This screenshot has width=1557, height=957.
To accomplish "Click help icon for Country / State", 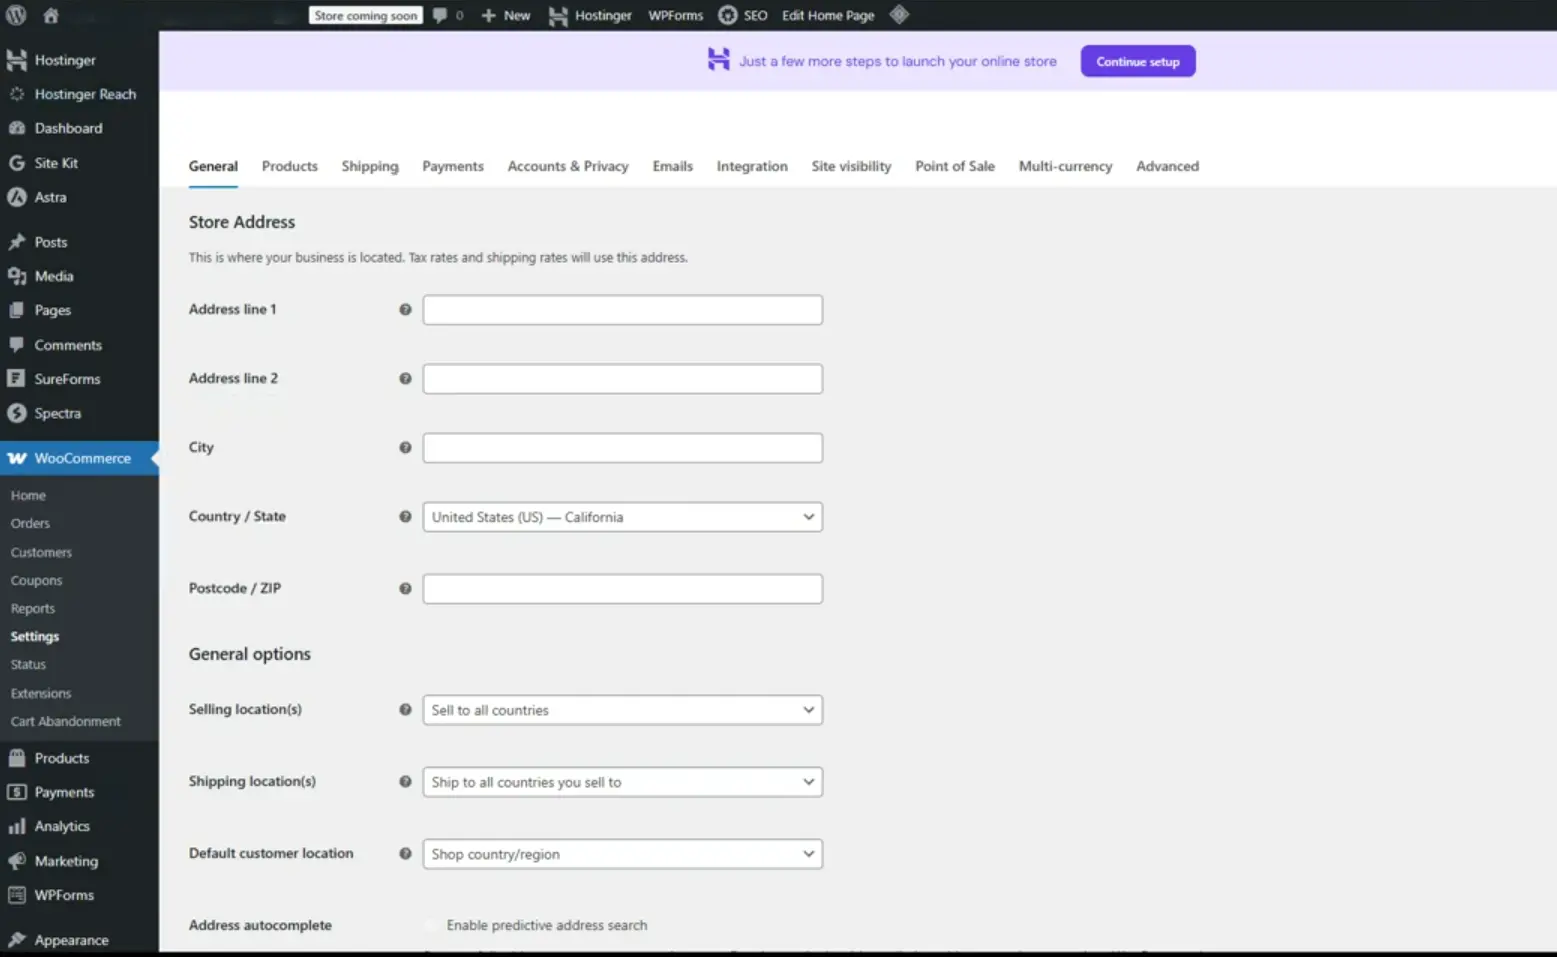I will pos(405,517).
